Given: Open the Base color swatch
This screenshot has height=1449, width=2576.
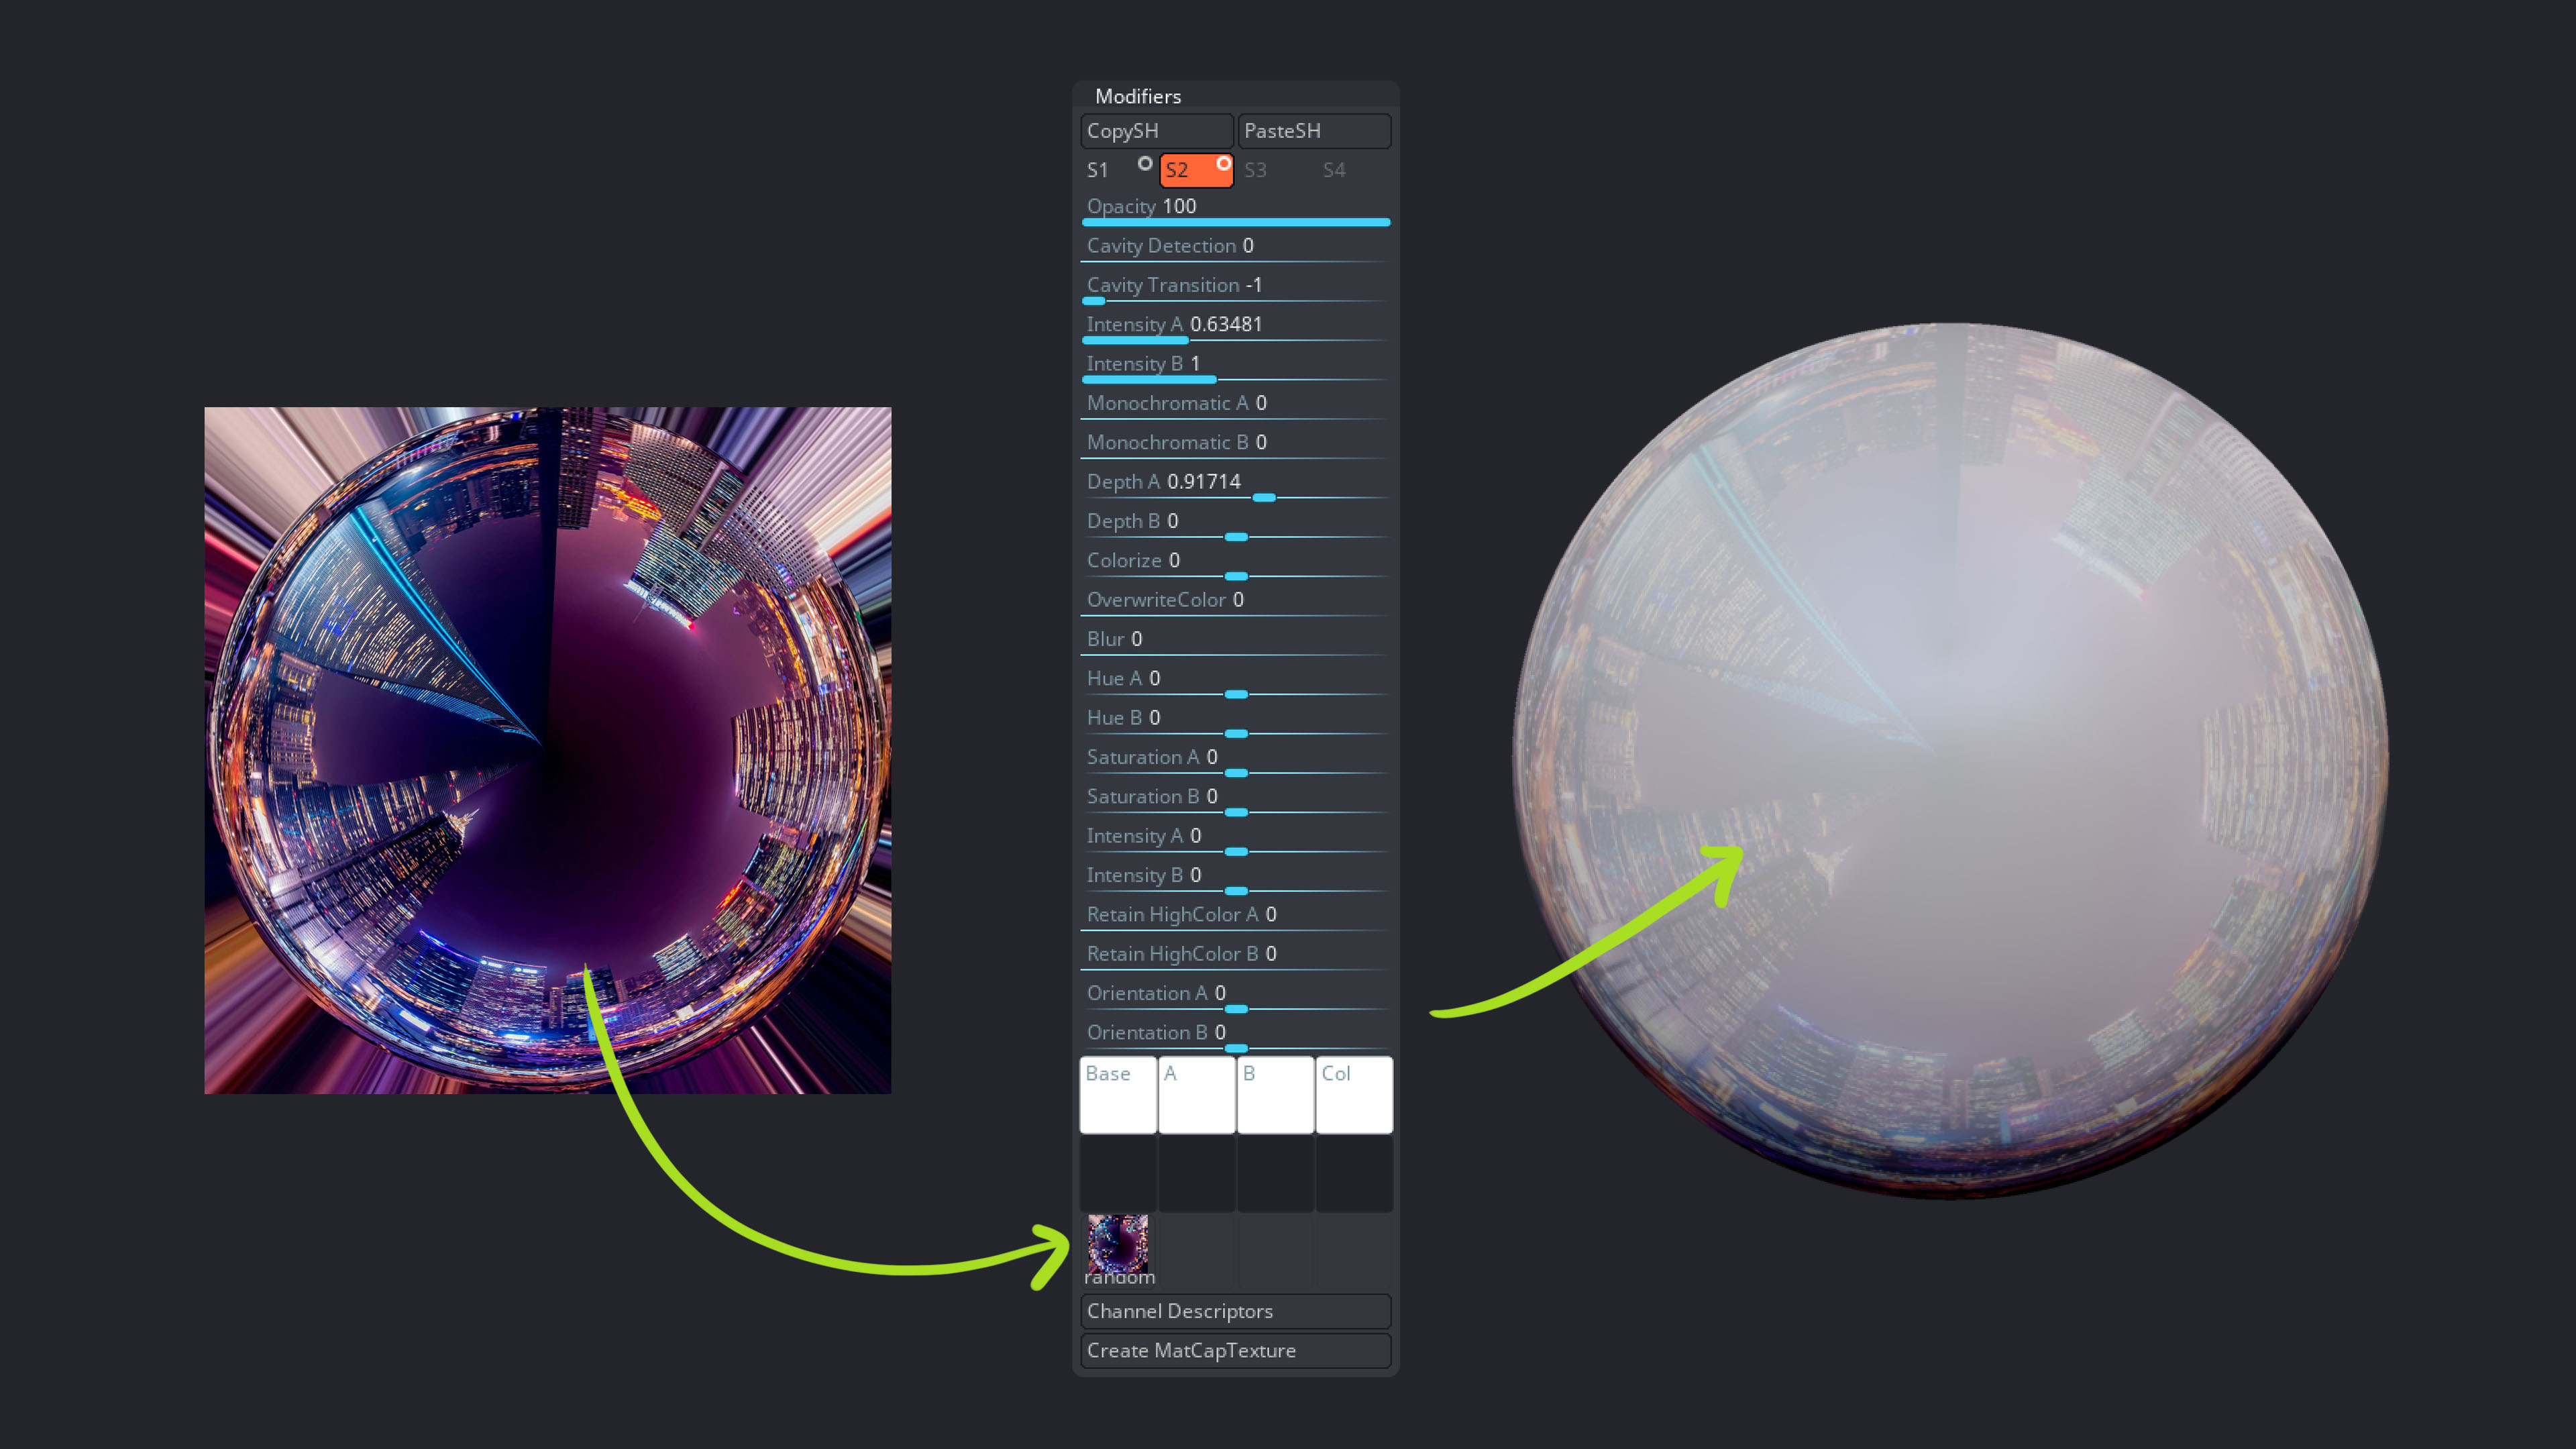Looking at the screenshot, I should (1118, 1095).
